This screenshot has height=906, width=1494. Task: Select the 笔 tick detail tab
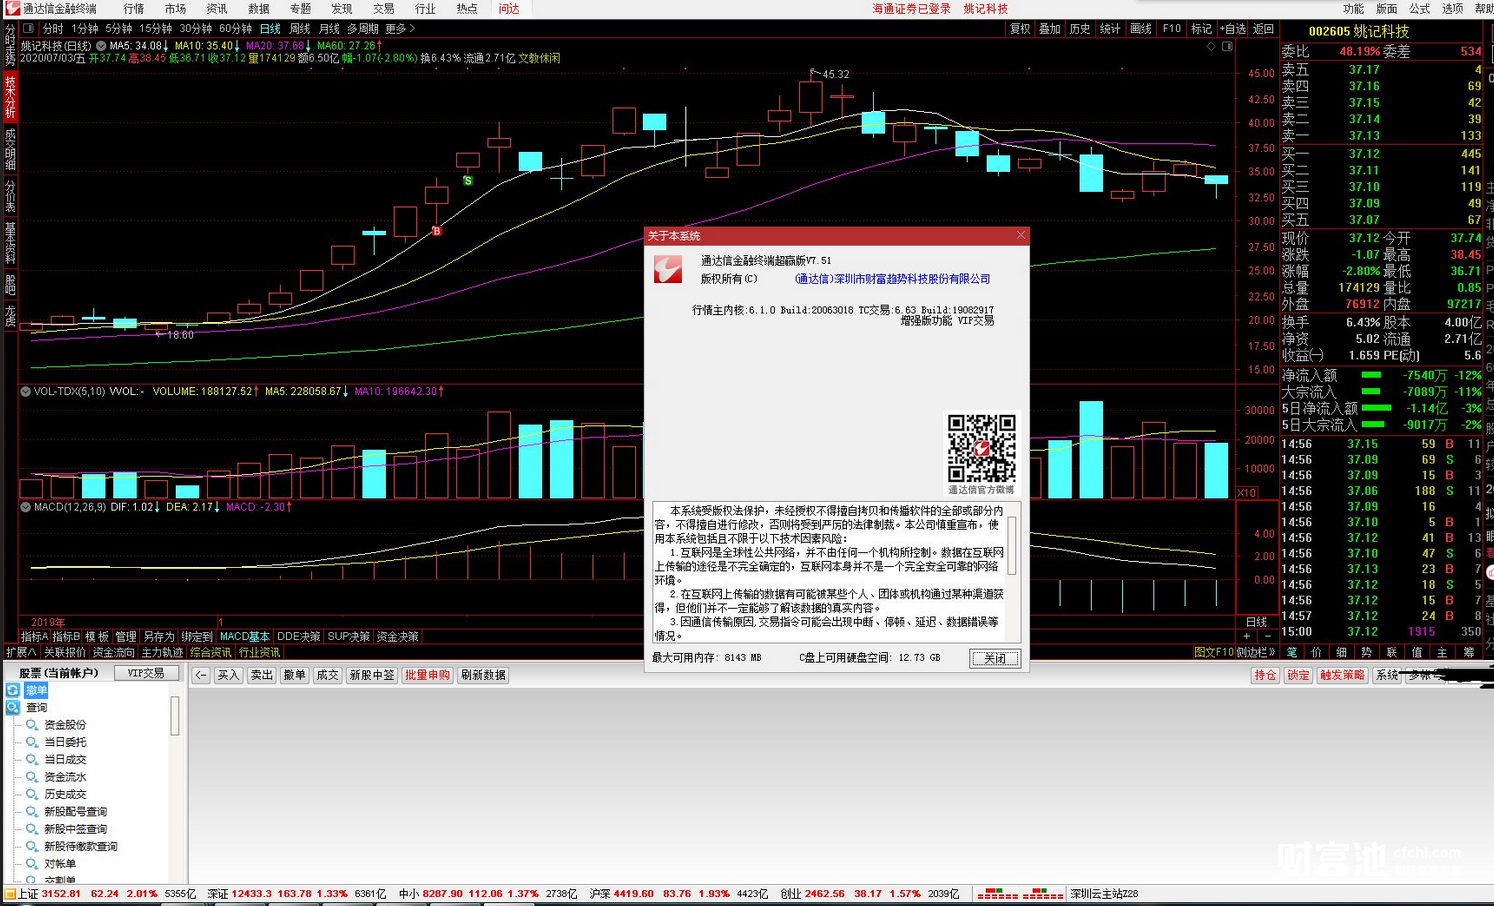(1292, 652)
